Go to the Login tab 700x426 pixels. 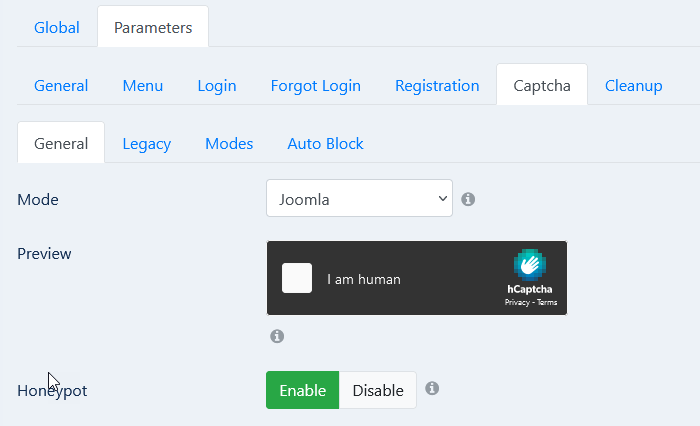tap(217, 85)
